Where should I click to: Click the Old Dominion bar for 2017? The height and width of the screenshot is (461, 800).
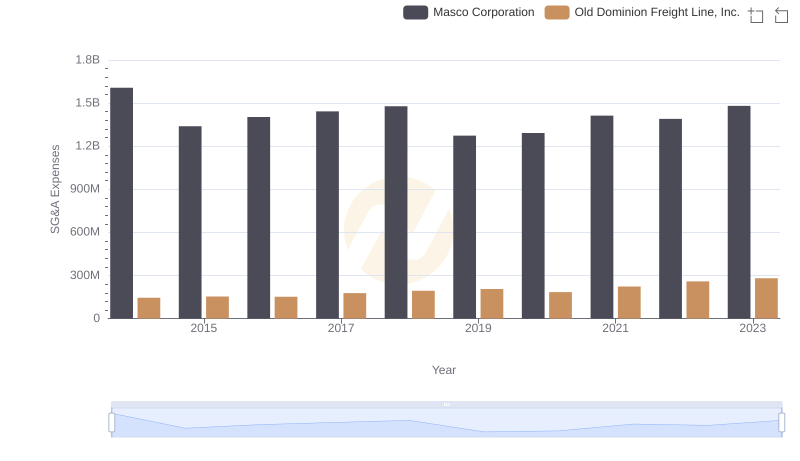355,305
